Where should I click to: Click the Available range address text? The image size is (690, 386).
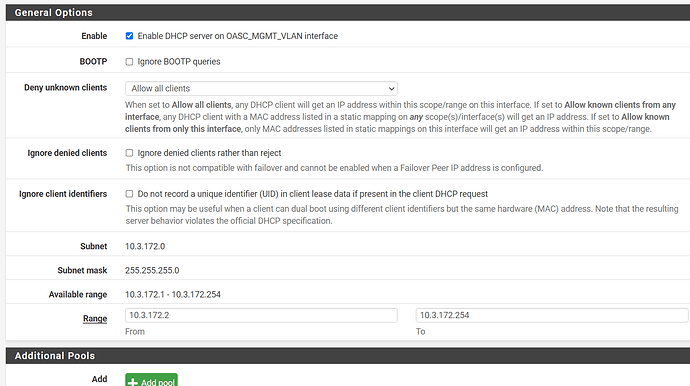(173, 294)
